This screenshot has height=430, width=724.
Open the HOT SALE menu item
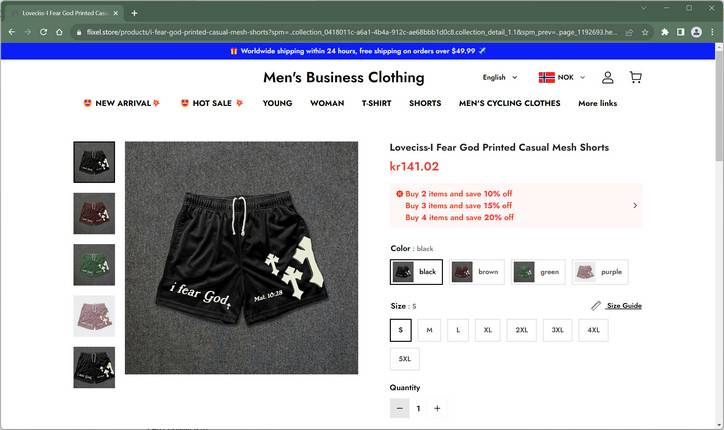pyautogui.click(x=212, y=103)
